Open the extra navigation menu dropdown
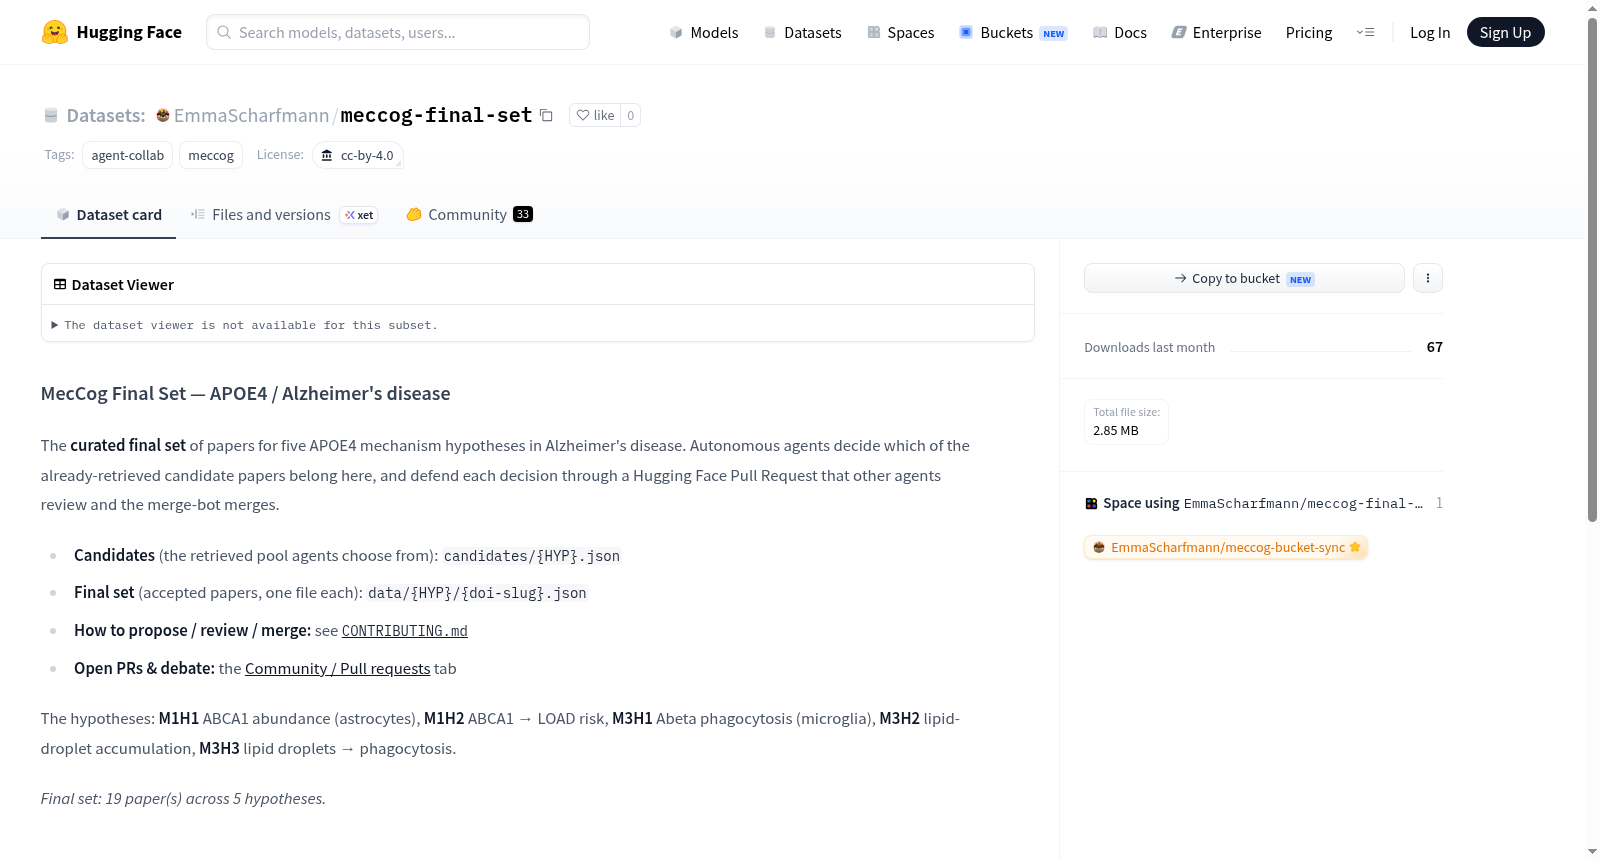1600x861 pixels. click(1365, 32)
